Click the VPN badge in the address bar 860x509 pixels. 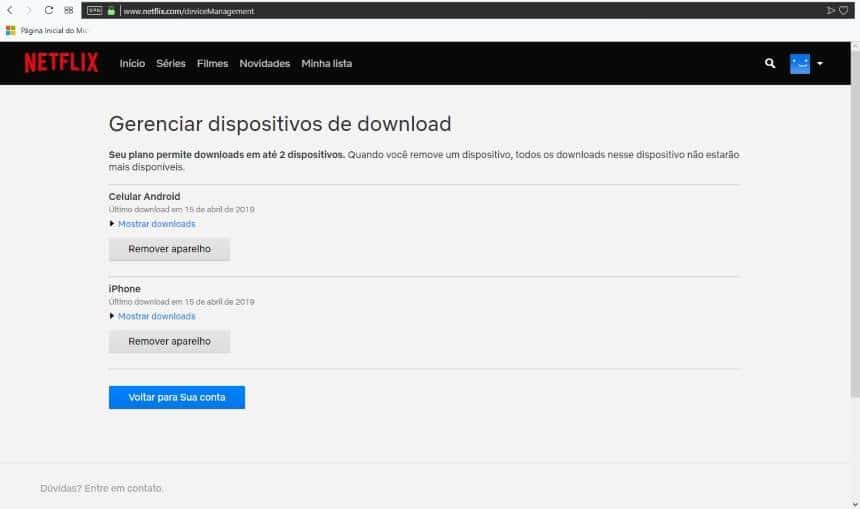(x=95, y=10)
